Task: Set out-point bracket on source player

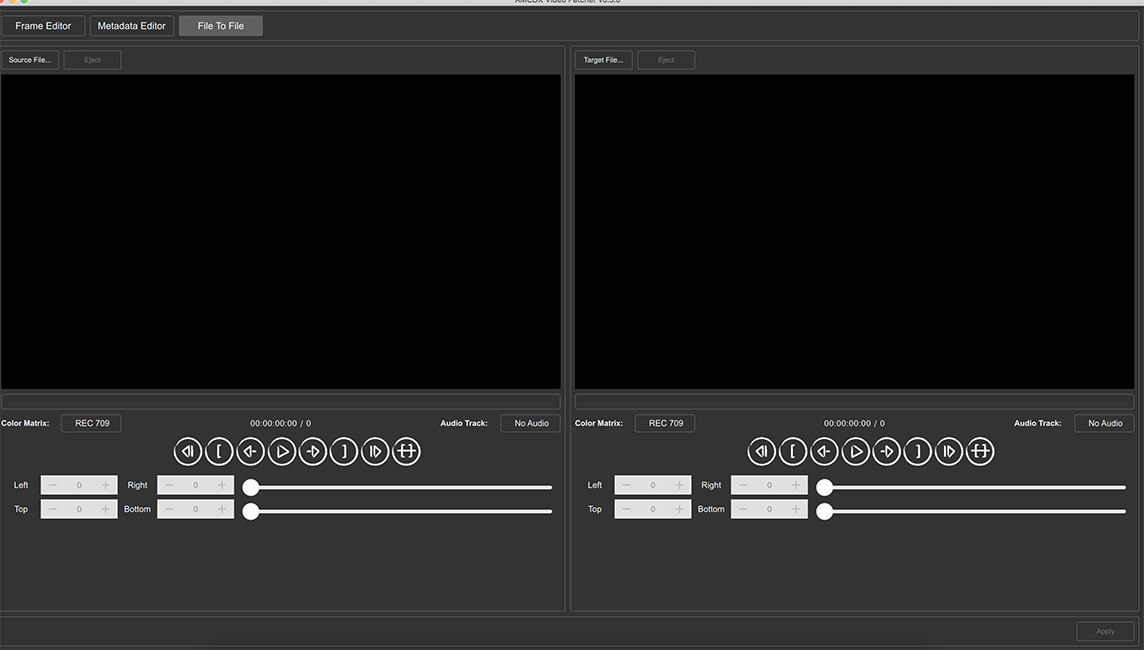Action: 344,452
